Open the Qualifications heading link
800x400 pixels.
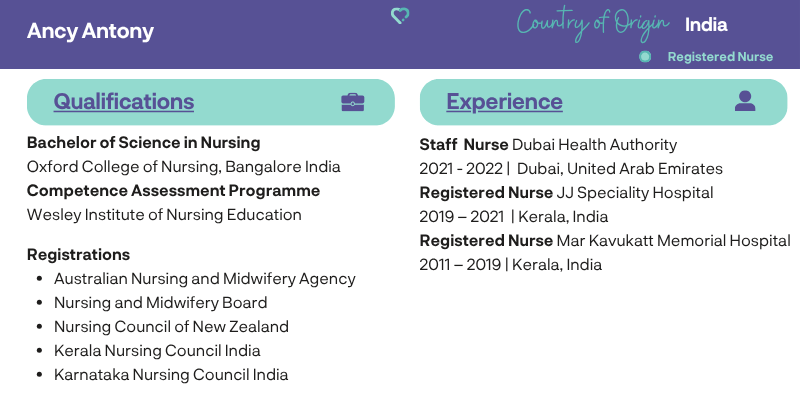pyautogui.click(x=124, y=101)
